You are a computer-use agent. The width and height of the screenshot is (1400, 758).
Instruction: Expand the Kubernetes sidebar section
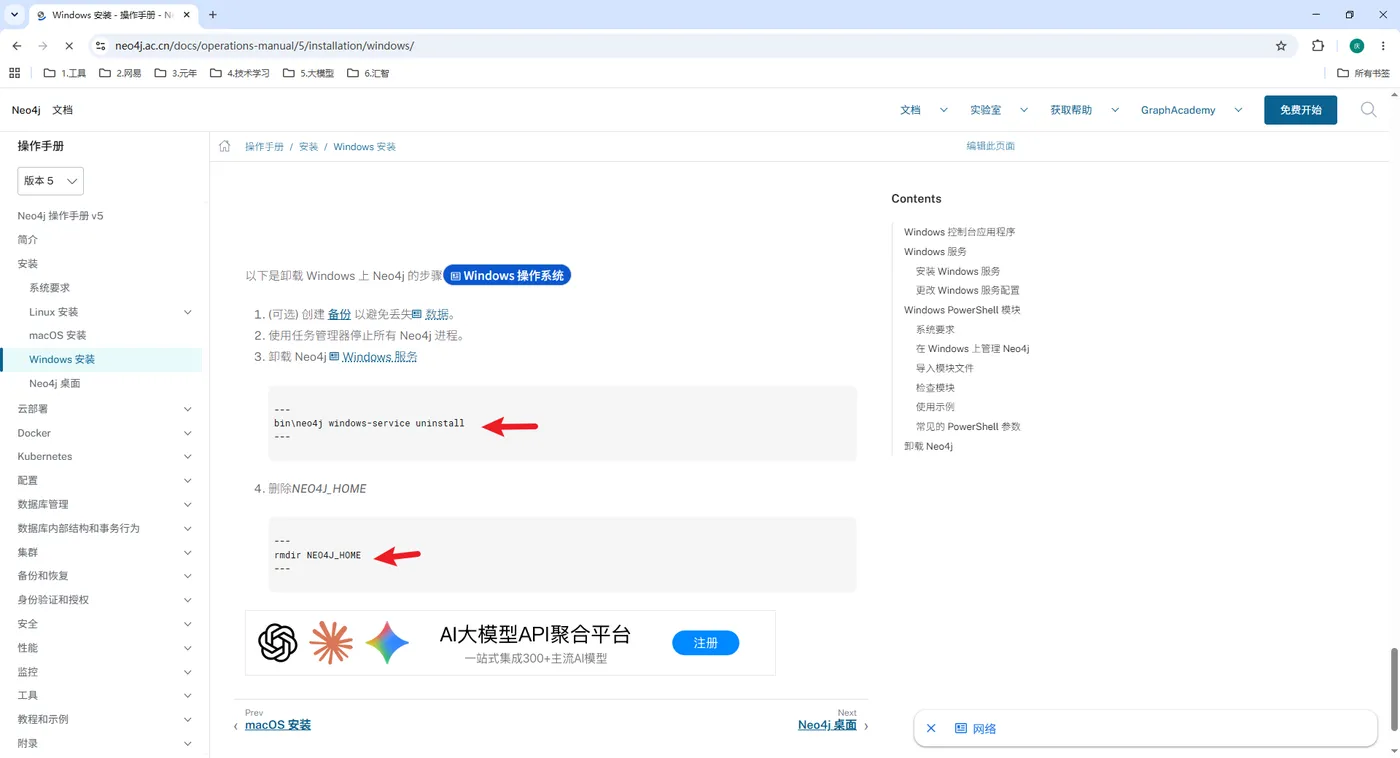pyautogui.click(x=188, y=457)
